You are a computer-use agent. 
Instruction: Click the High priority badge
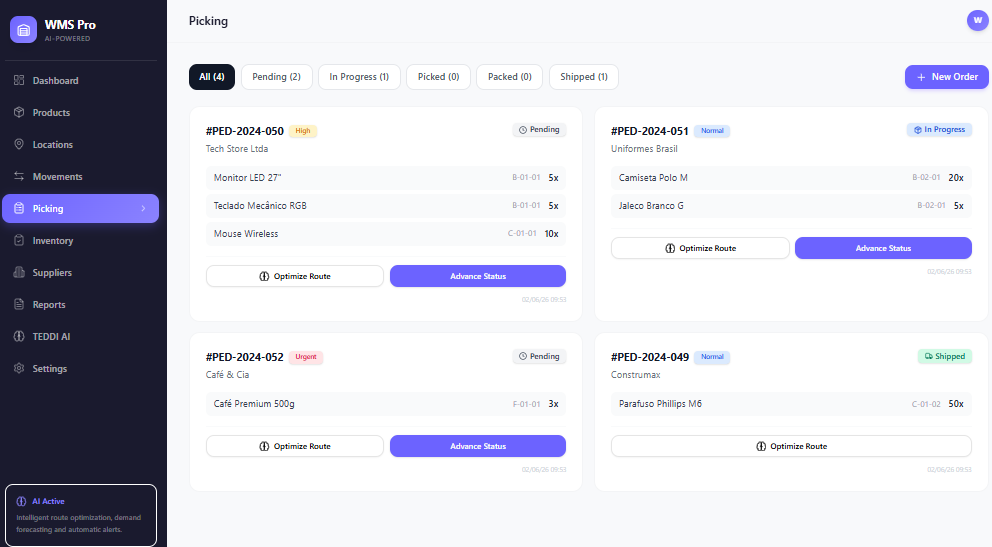coord(303,131)
